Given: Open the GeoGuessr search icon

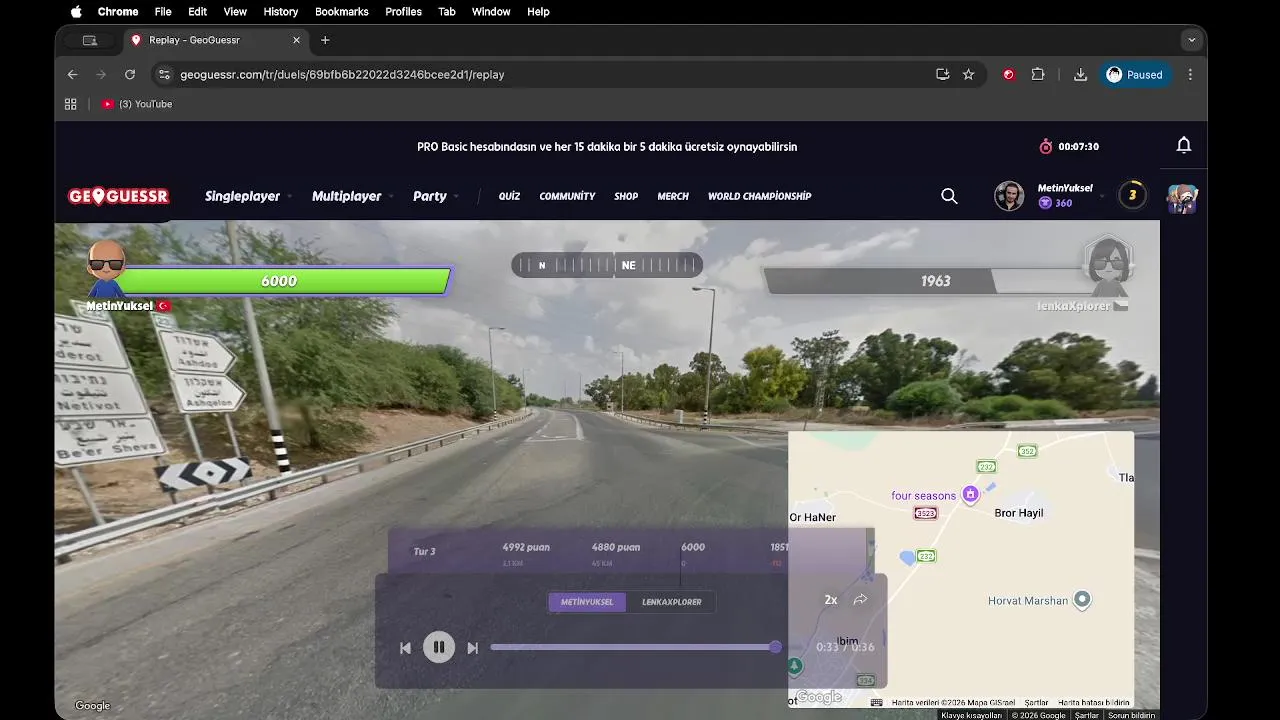Looking at the screenshot, I should click(949, 196).
